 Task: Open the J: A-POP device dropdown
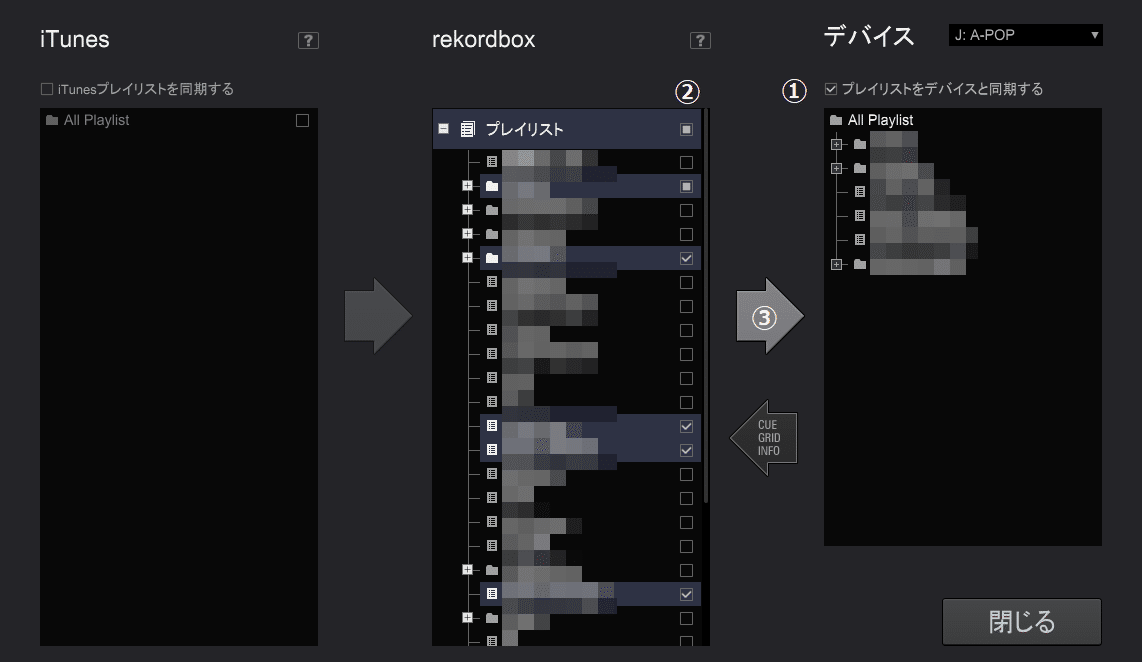coord(1025,35)
